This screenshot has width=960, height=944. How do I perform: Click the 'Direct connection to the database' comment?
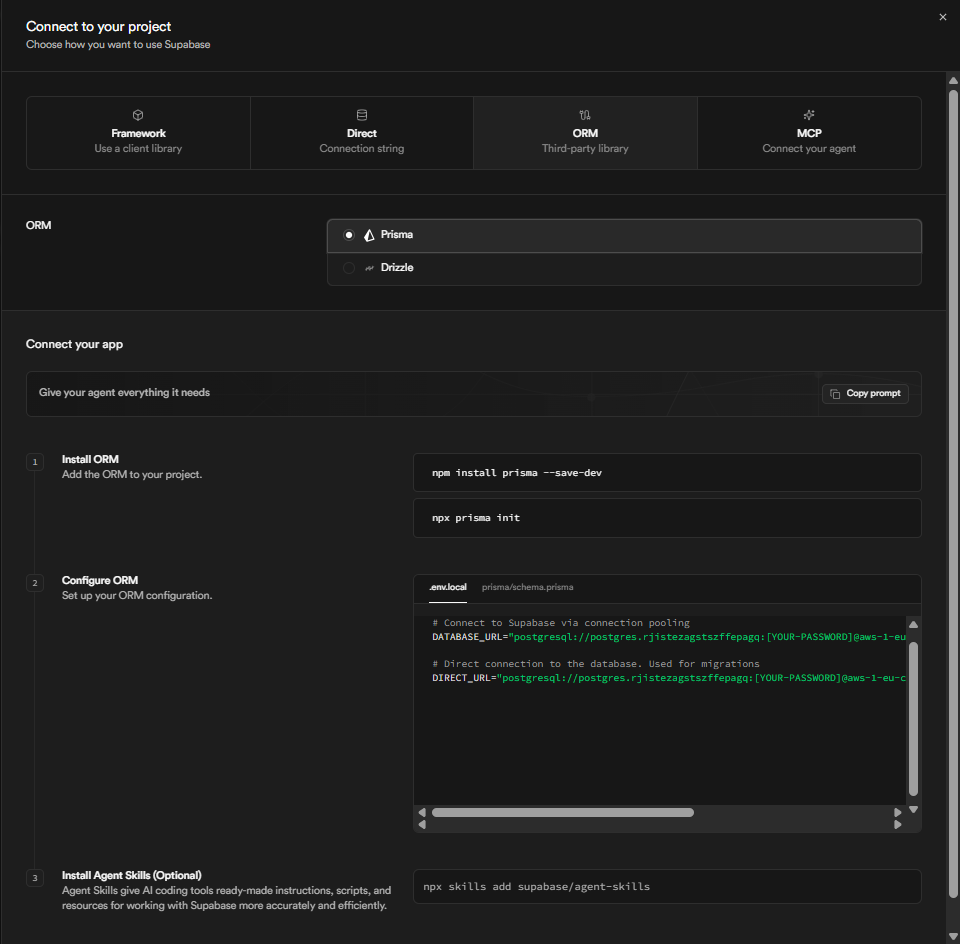596,664
